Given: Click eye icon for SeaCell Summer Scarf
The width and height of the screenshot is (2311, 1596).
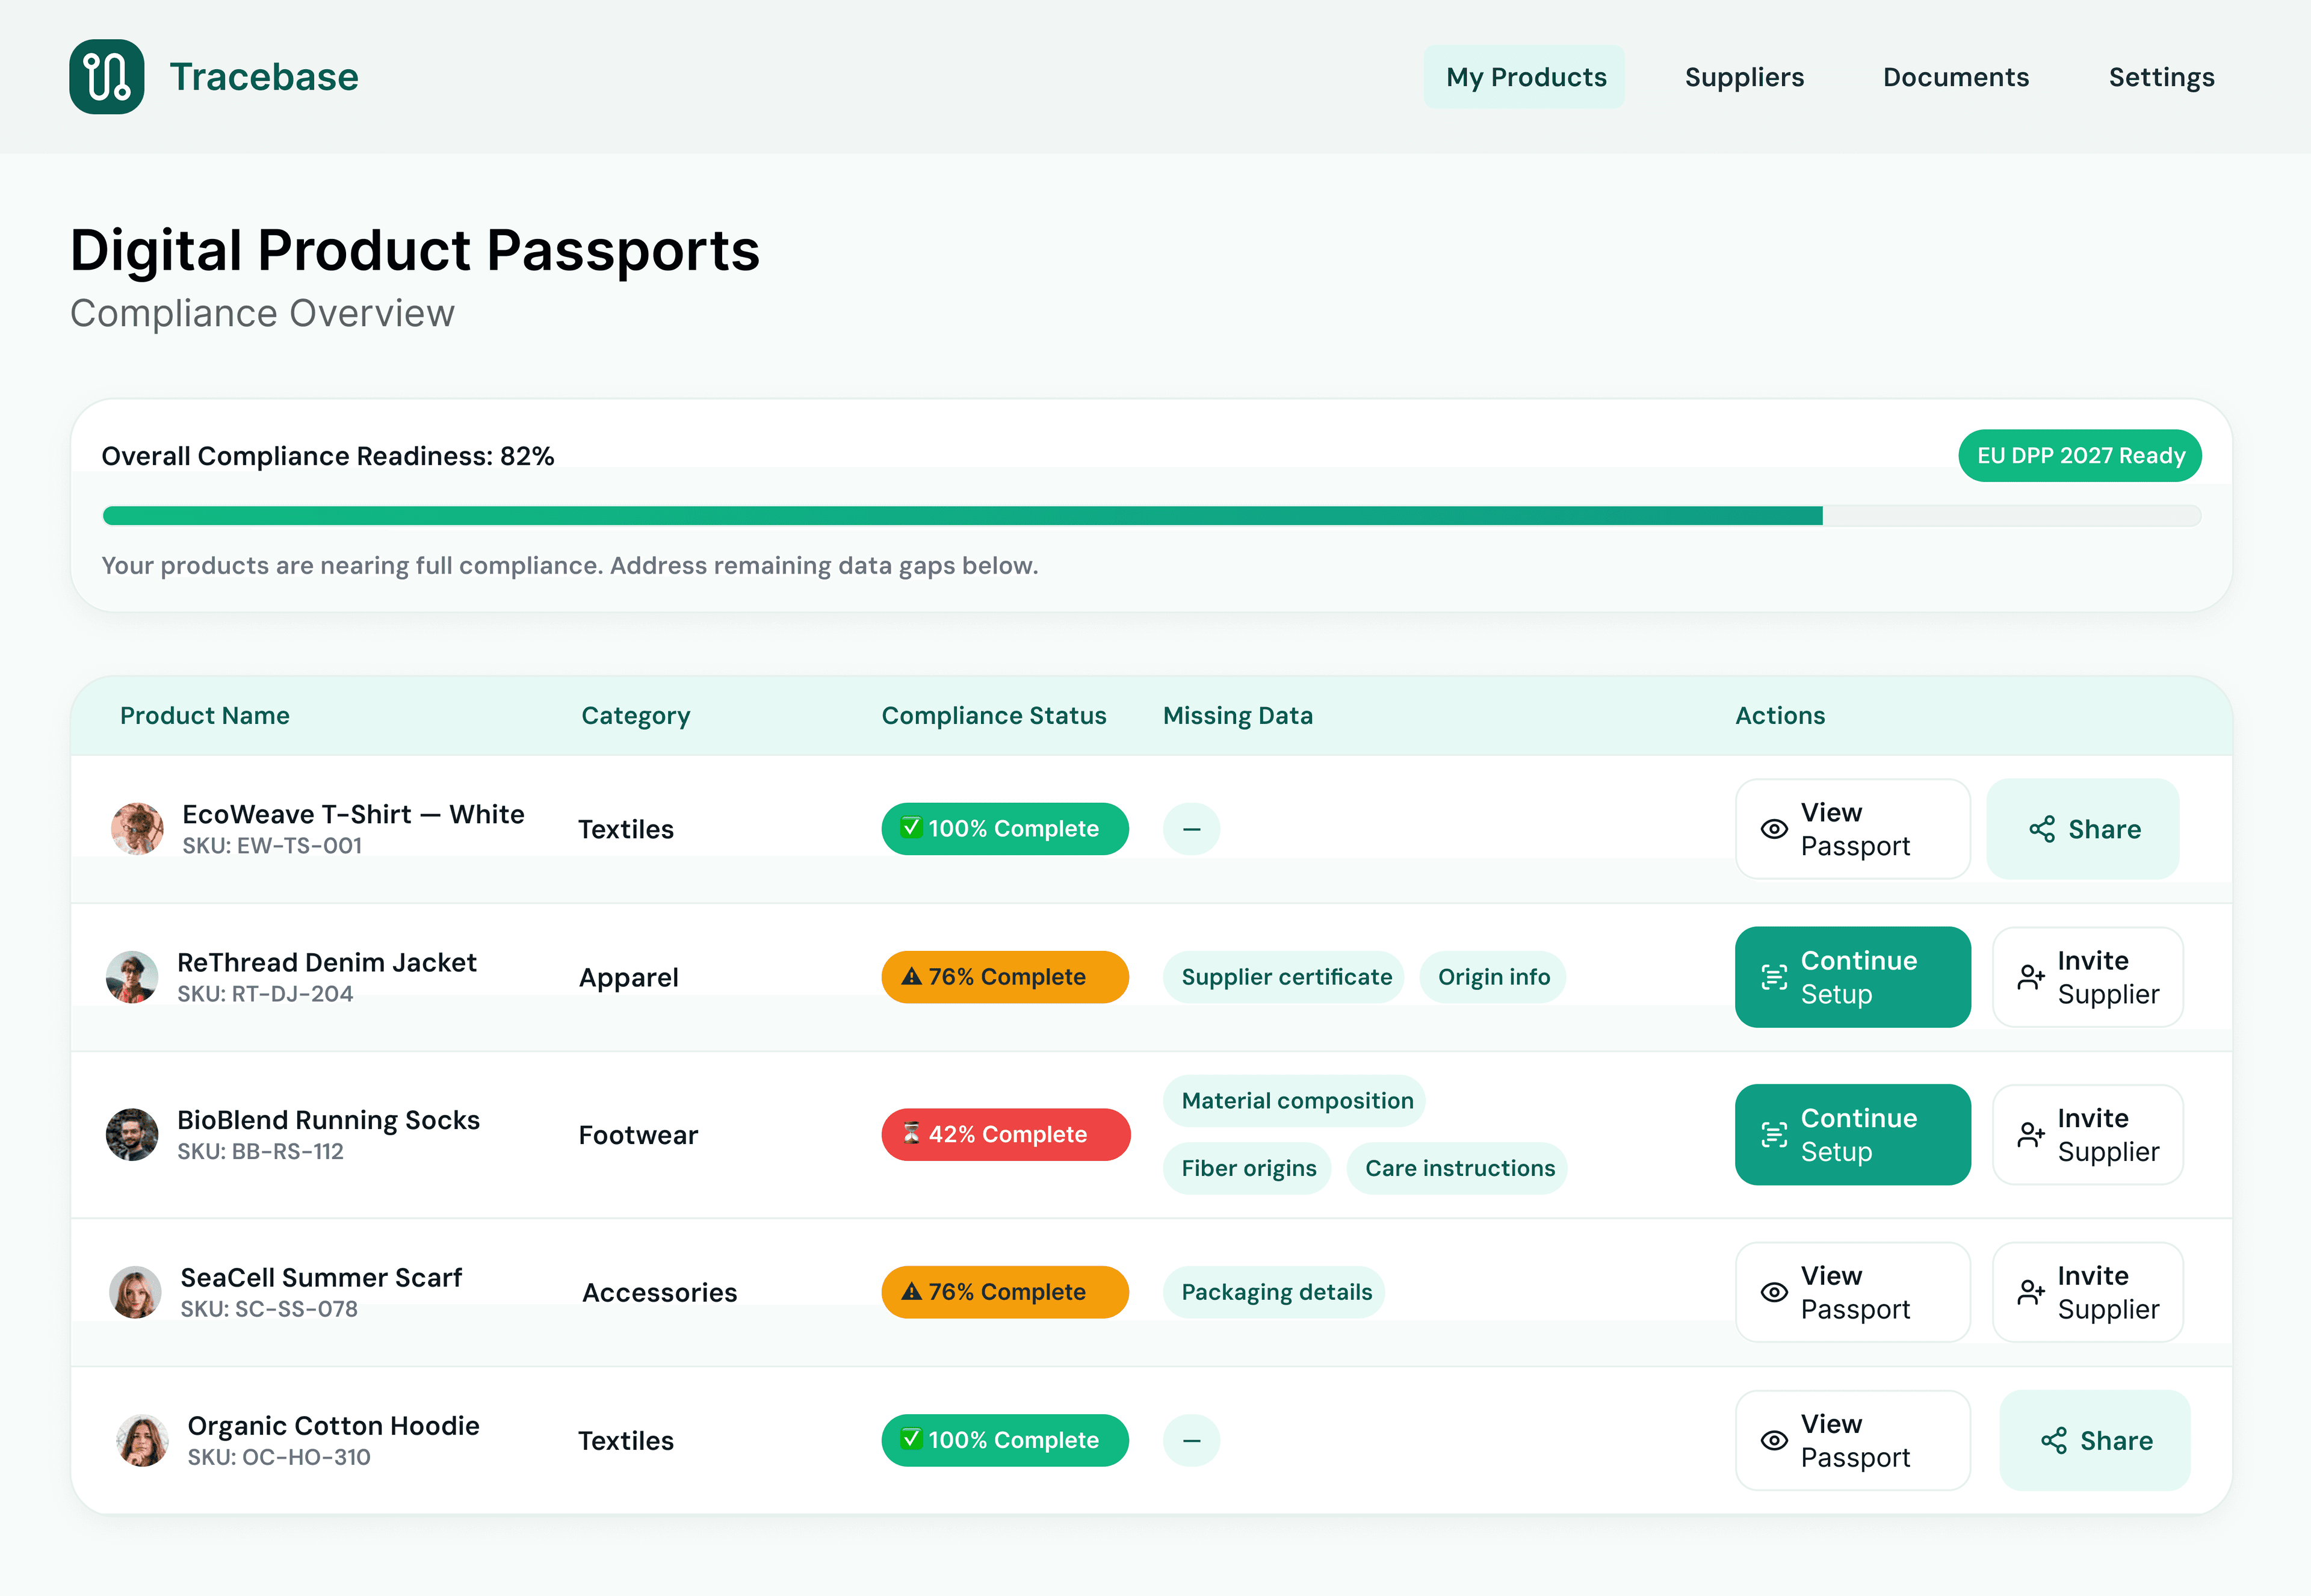Looking at the screenshot, I should (1774, 1292).
